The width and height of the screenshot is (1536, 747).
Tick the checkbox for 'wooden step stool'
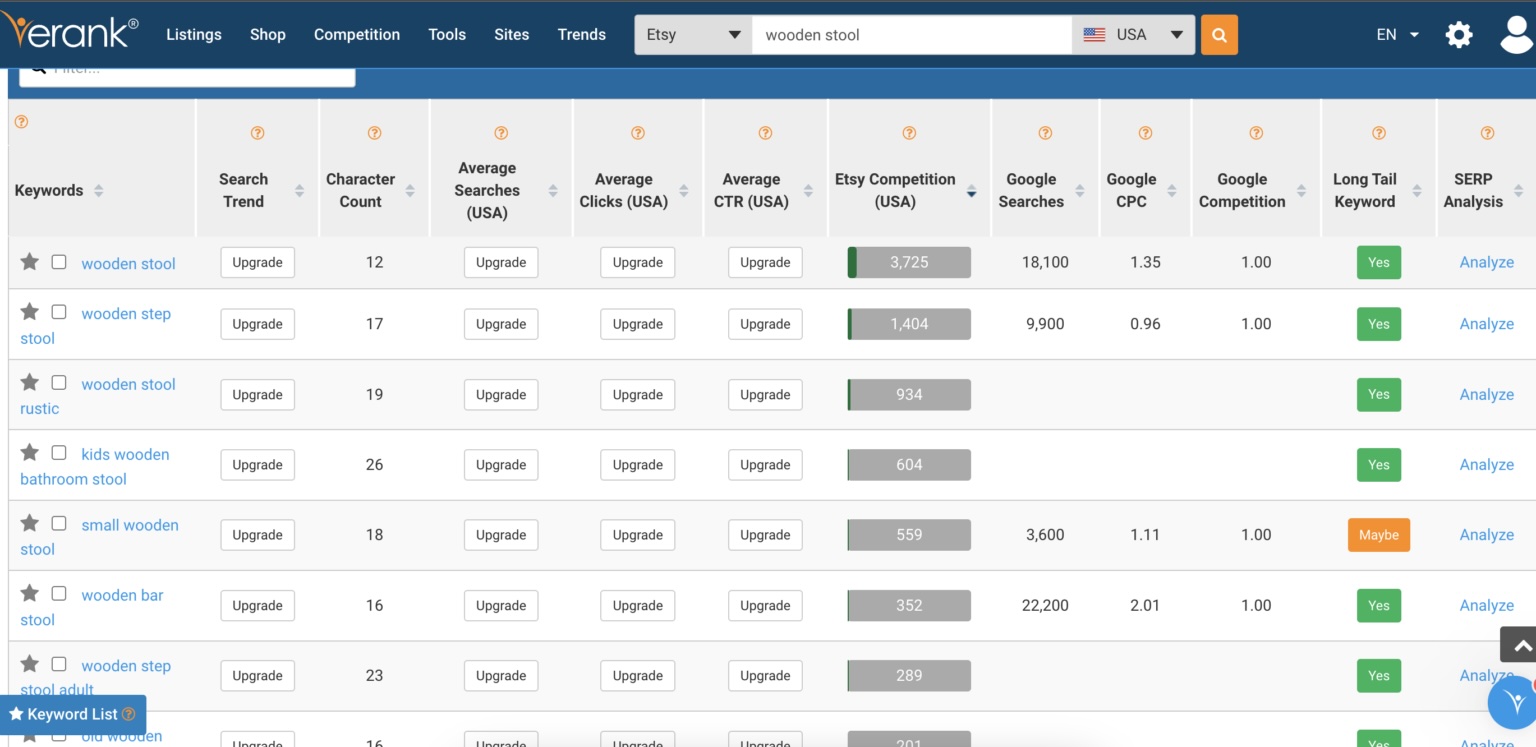59,312
